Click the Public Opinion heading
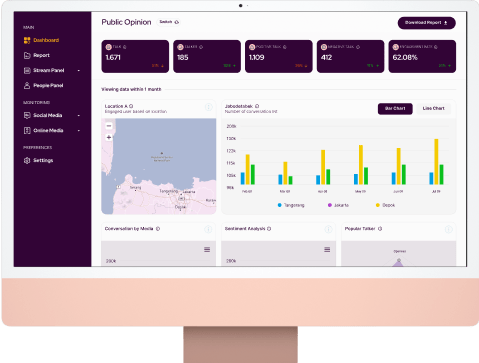This screenshot has width=479, height=363. pyautogui.click(x=126, y=22)
